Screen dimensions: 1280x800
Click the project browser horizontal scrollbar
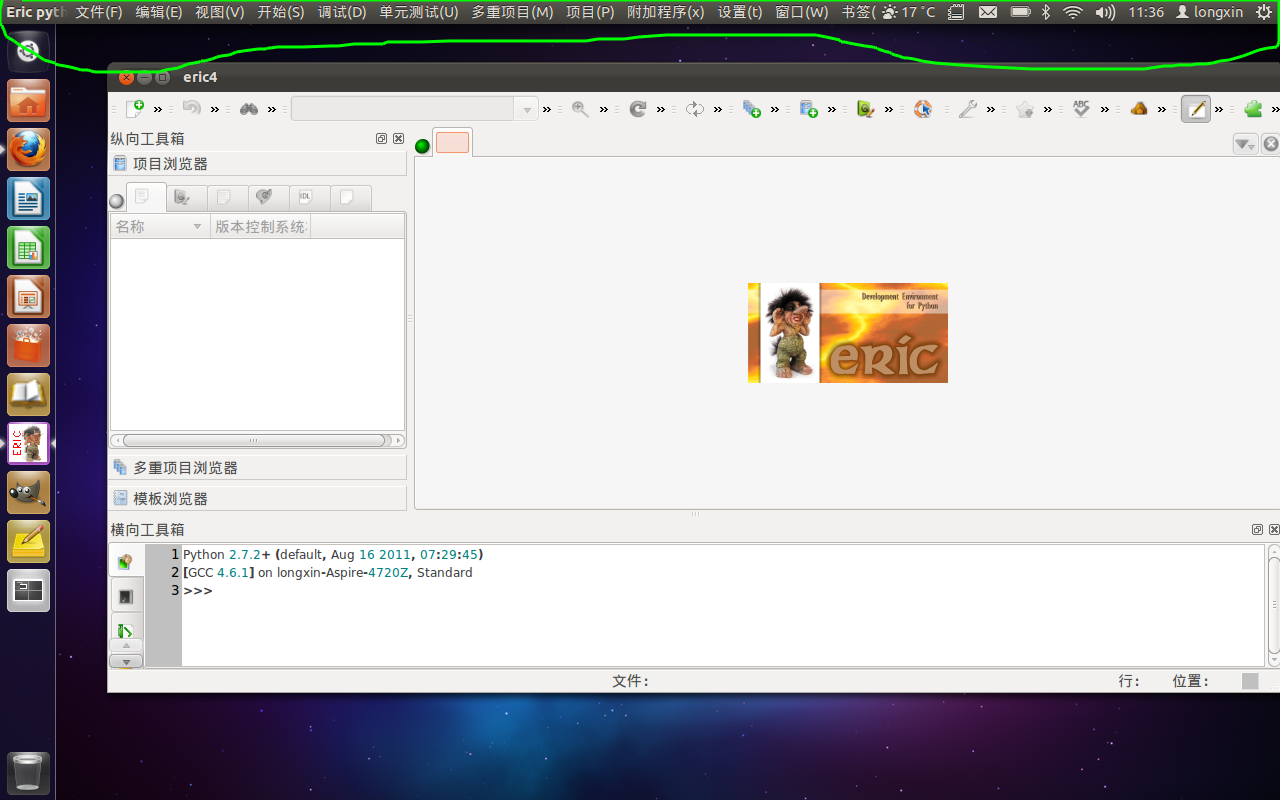(254, 440)
